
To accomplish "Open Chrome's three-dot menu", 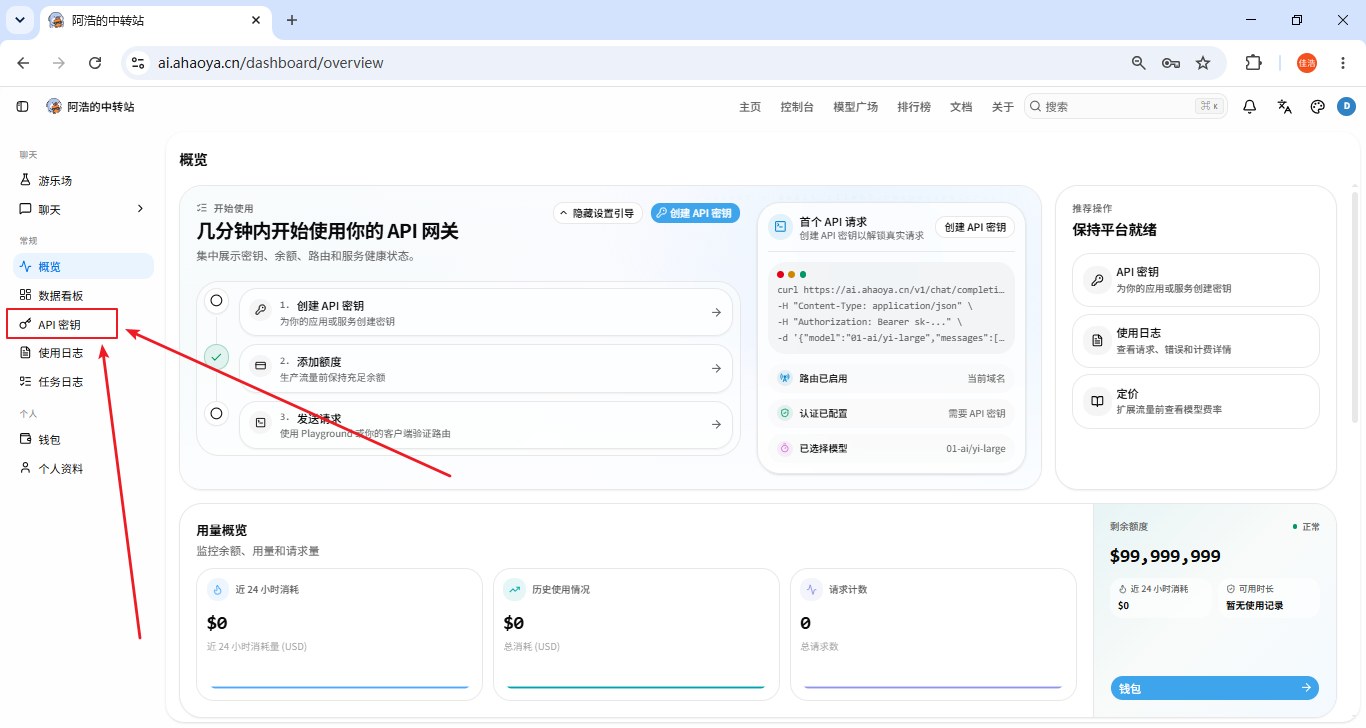I will pos(1341,63).
